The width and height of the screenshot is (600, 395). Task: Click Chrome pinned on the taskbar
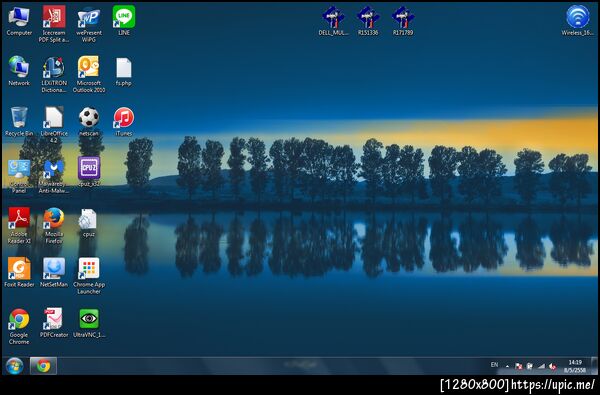pos(43,366)
